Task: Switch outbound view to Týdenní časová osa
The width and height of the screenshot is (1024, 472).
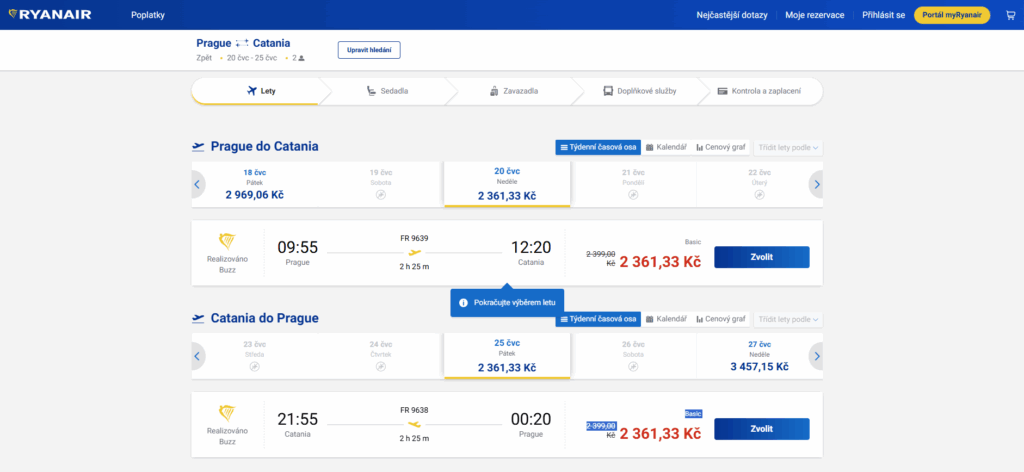Action: (598, 148)
